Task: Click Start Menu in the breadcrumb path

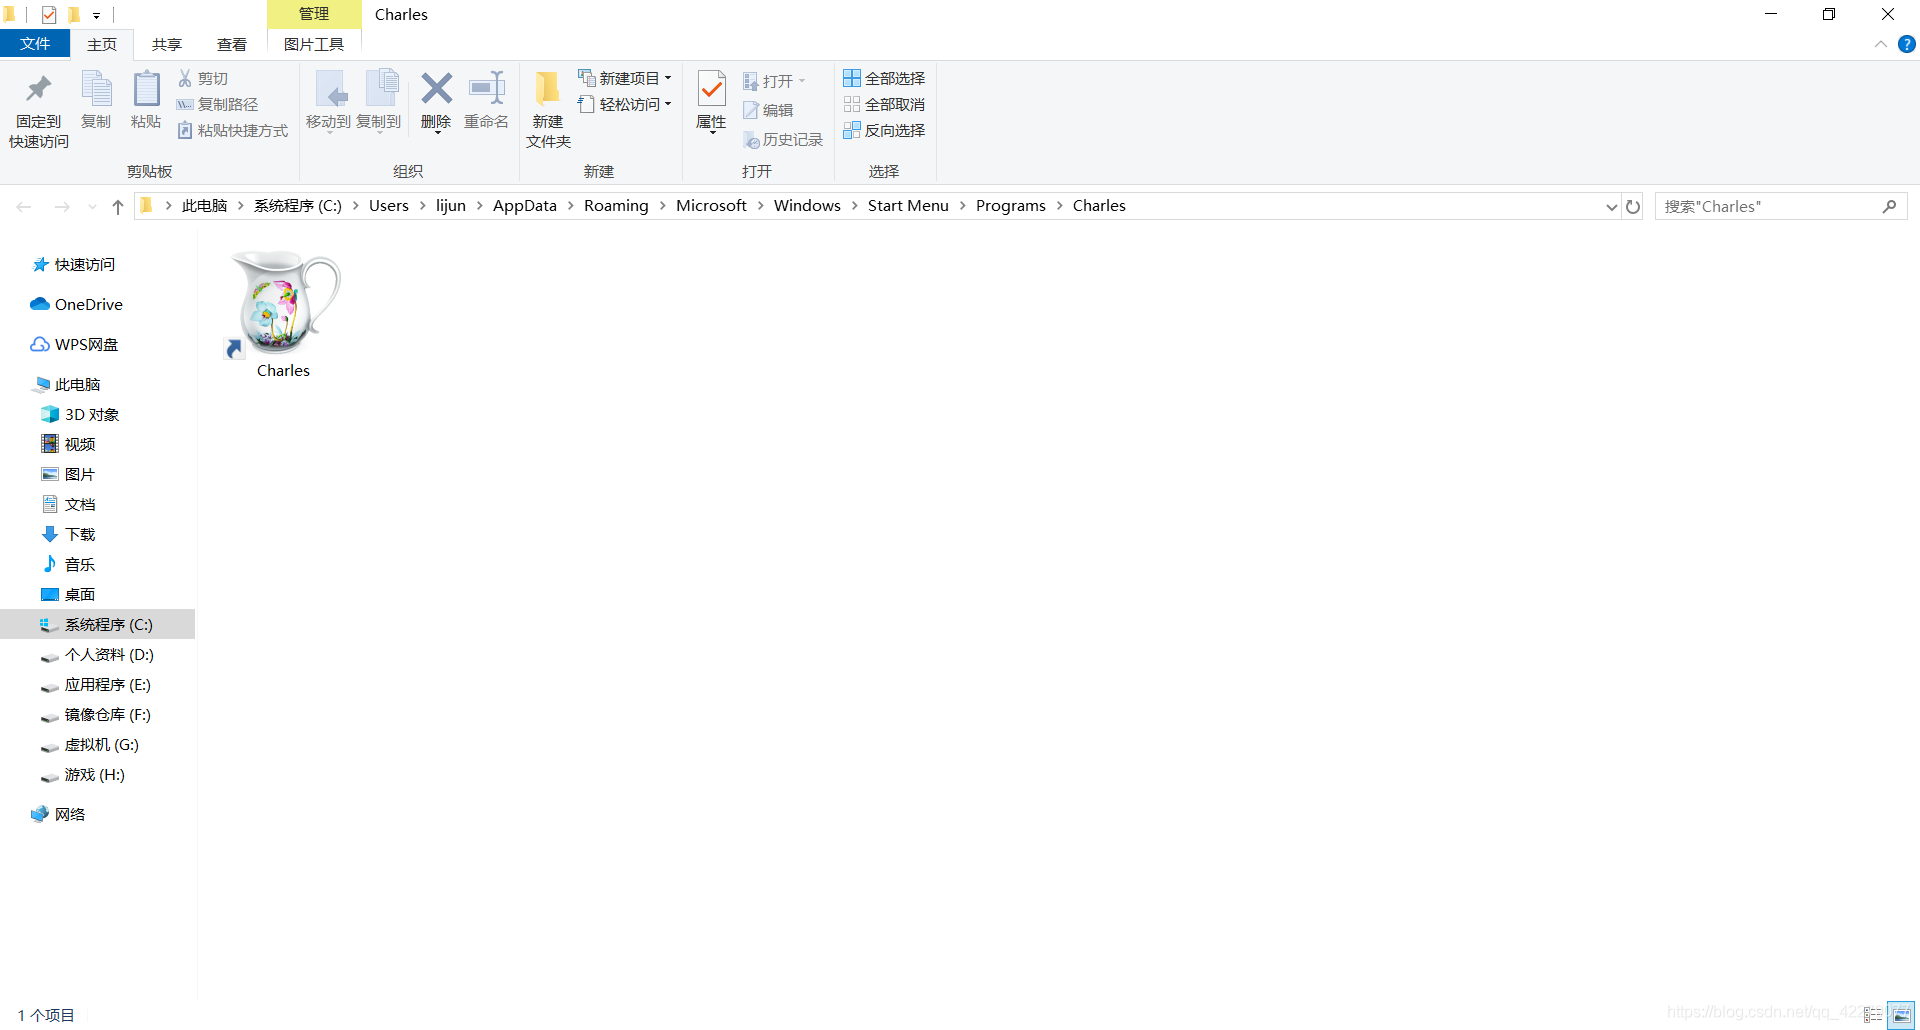Action: pyautogui.click(x=908, y=206)
